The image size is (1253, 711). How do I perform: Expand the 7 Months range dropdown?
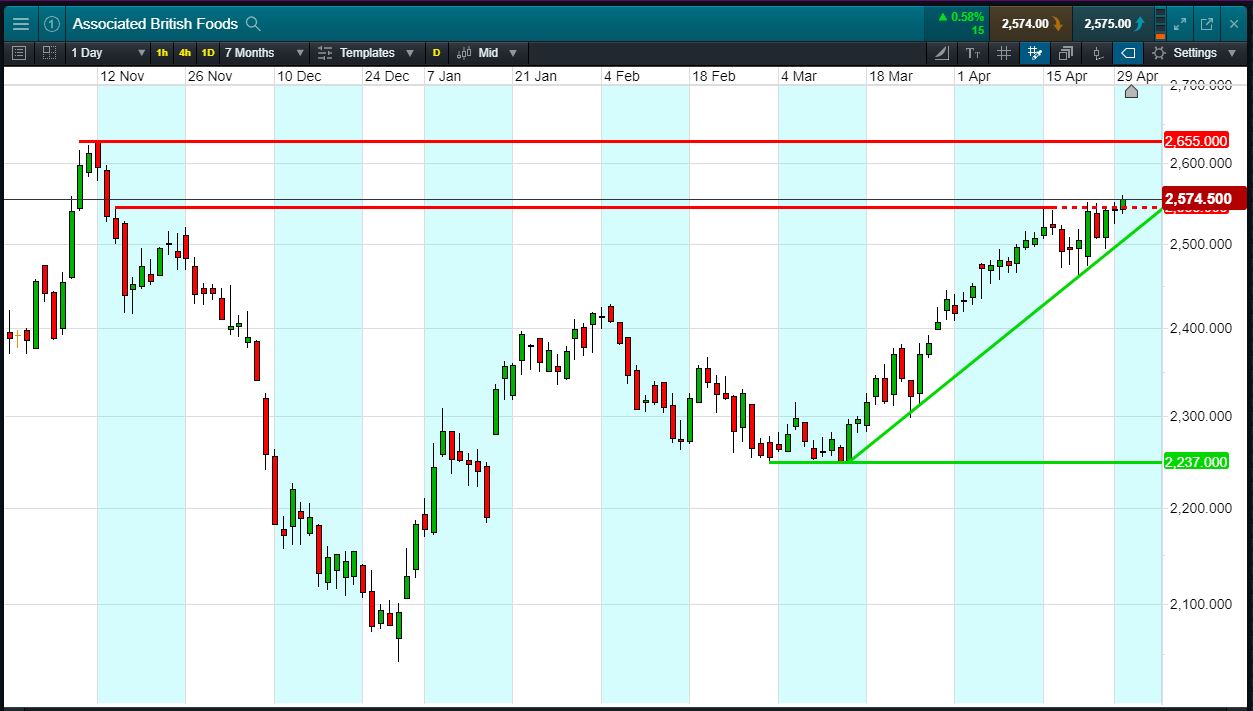click(264, 53)
